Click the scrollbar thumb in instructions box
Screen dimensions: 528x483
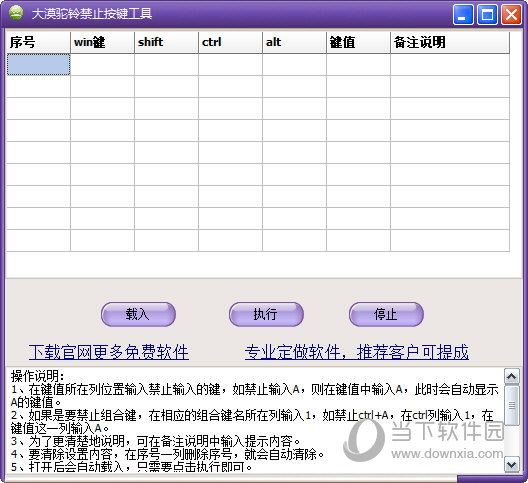click(512, 405)
